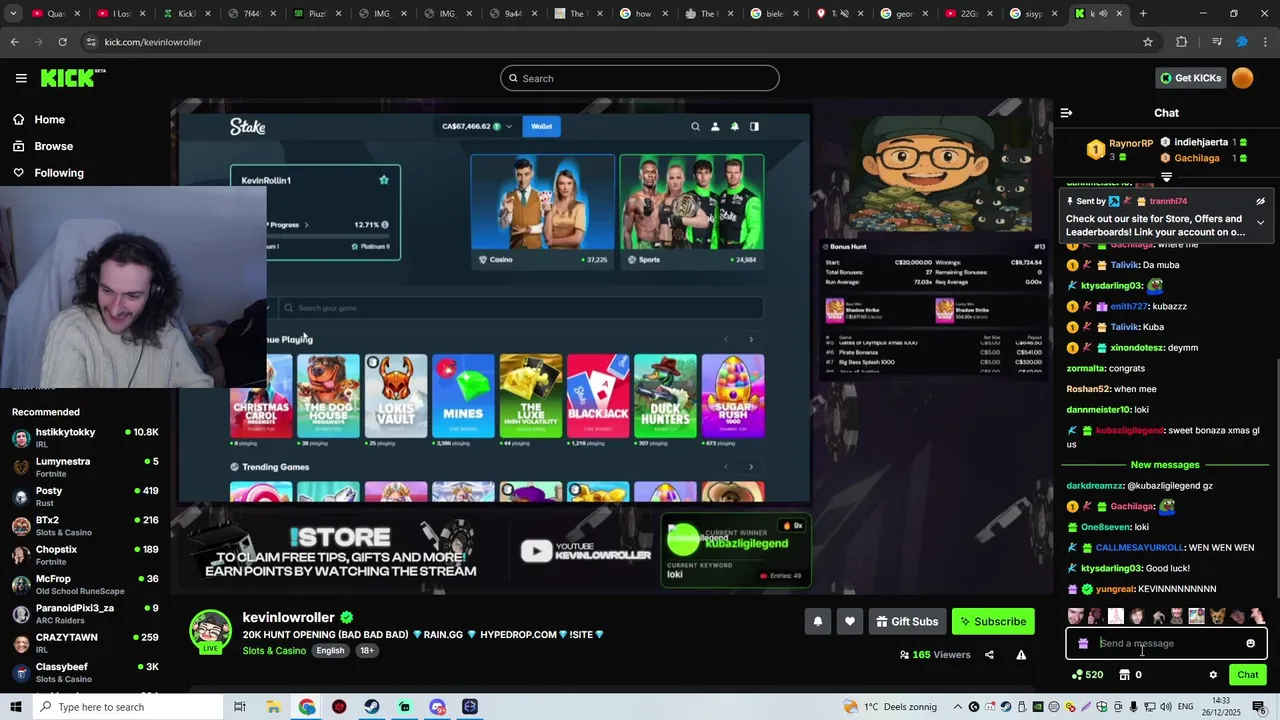
Task: Follow channel with the heart button
Action: point(850,621)
